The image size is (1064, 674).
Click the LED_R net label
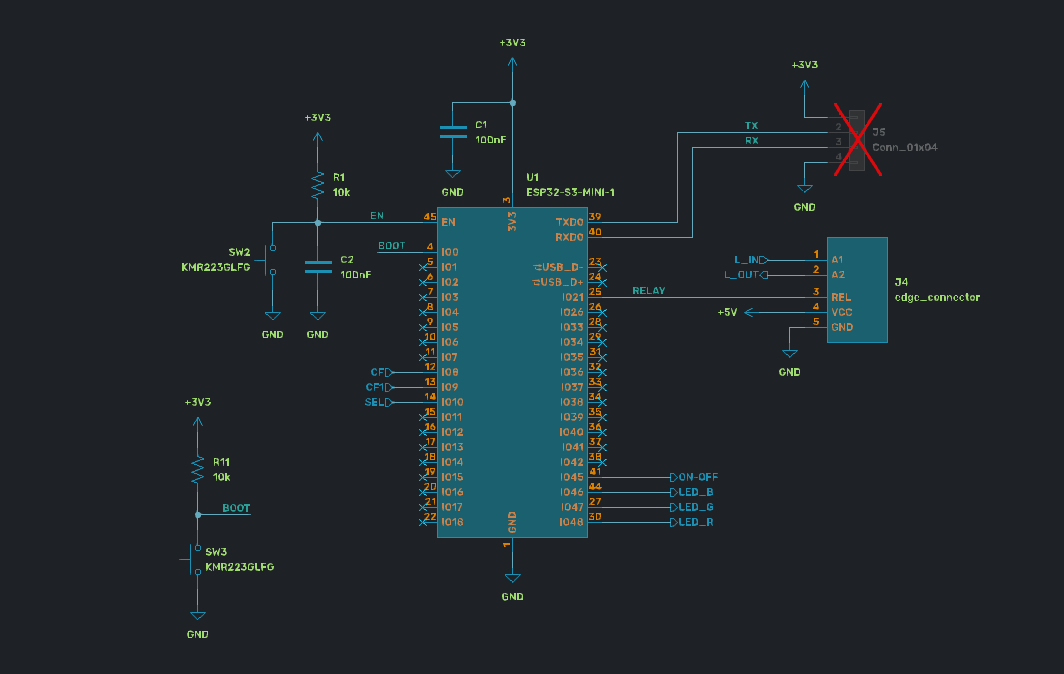(x=695, y=522)
